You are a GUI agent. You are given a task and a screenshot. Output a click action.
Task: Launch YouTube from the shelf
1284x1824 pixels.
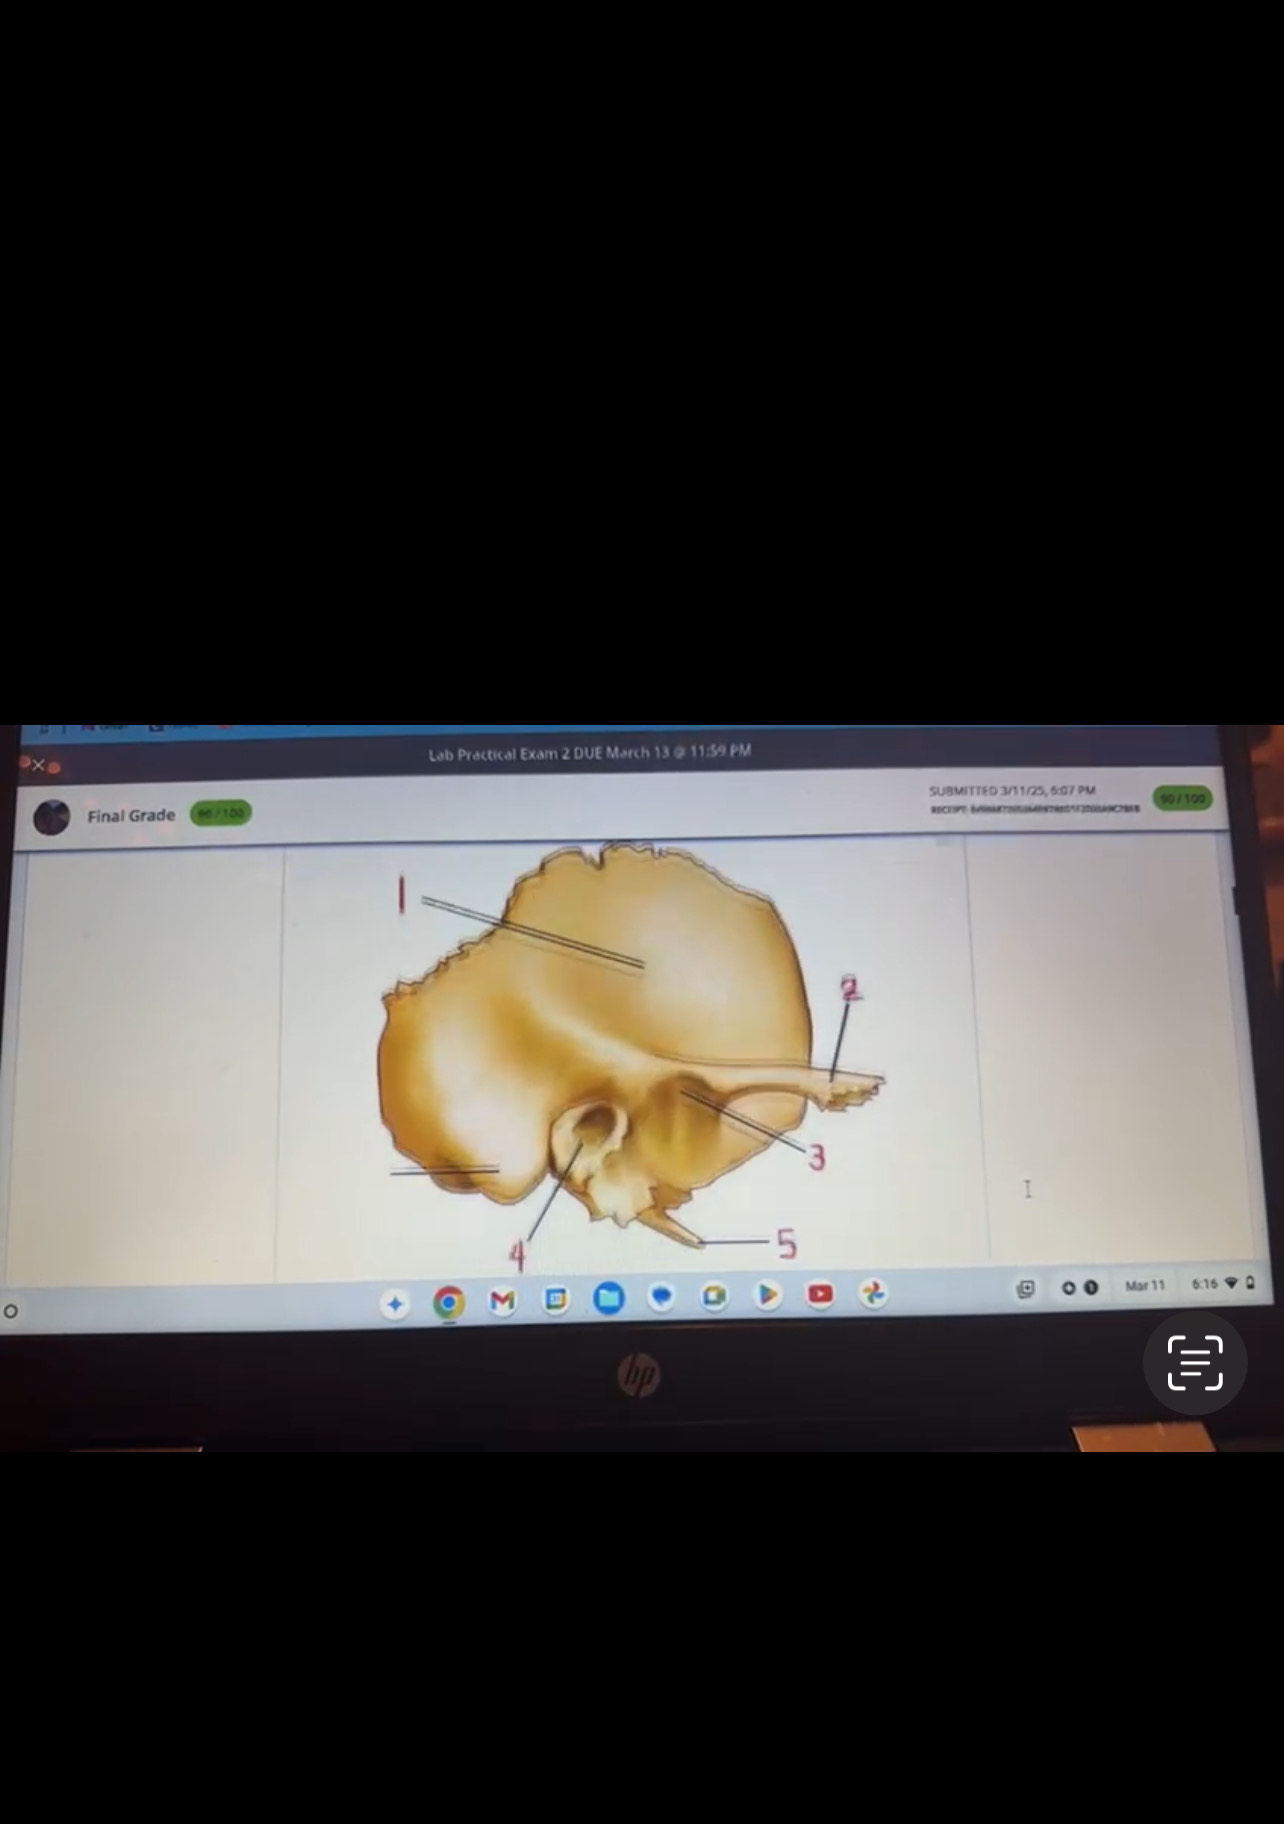click(820, 1294)
